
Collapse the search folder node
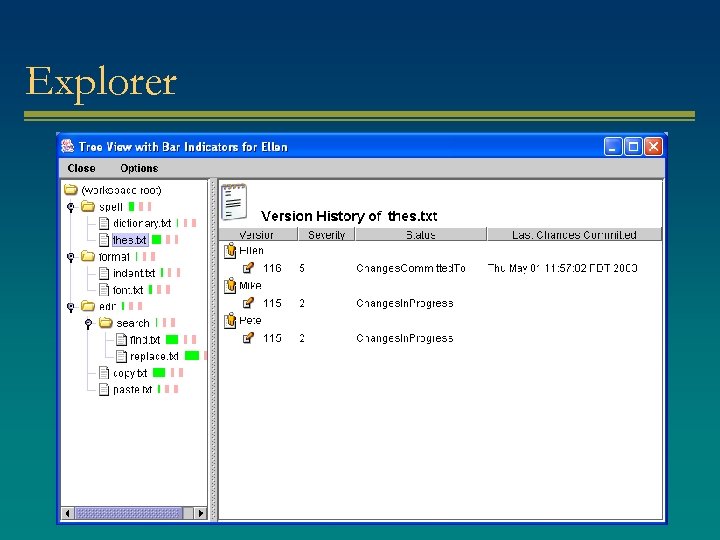88,323
